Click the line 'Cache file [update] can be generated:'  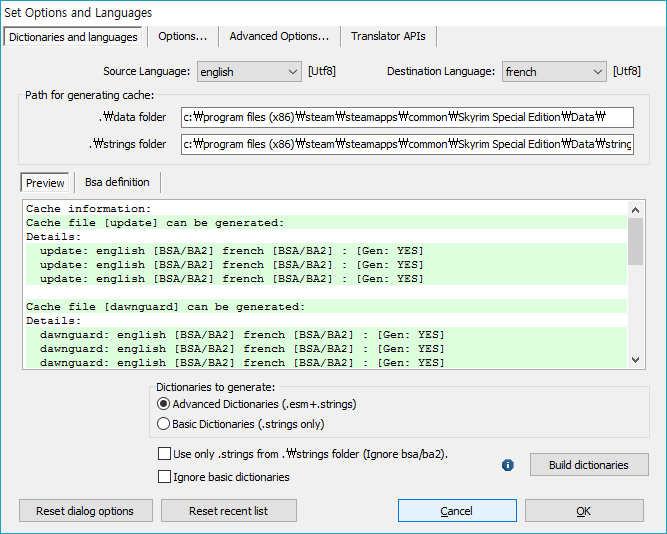pyautogui.click(x=326, y=223)
